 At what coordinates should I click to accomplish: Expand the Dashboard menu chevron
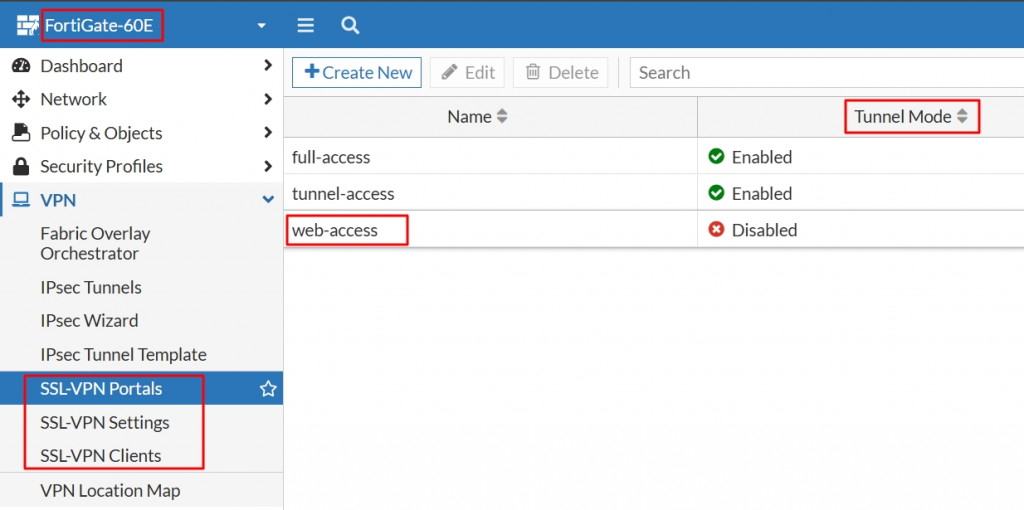(268, 65)
